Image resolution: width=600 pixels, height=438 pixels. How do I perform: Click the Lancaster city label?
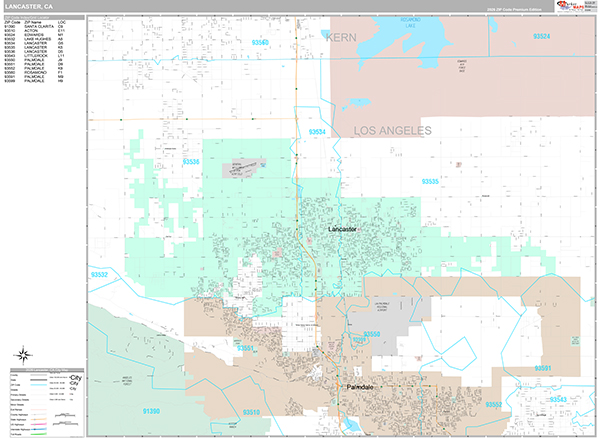click(342, 229)
